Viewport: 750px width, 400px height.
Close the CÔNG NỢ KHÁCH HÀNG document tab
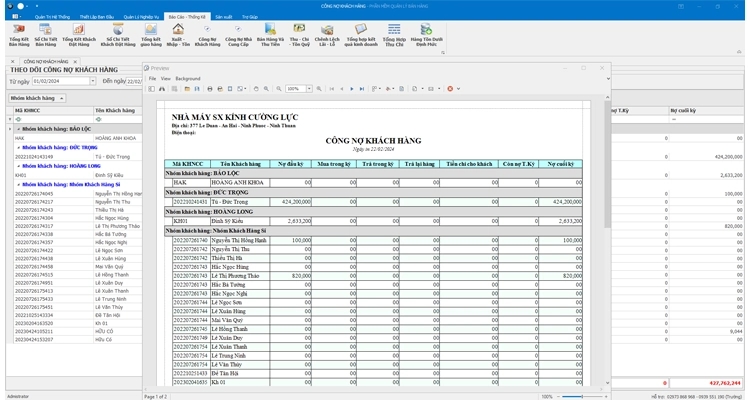[76, 61]
